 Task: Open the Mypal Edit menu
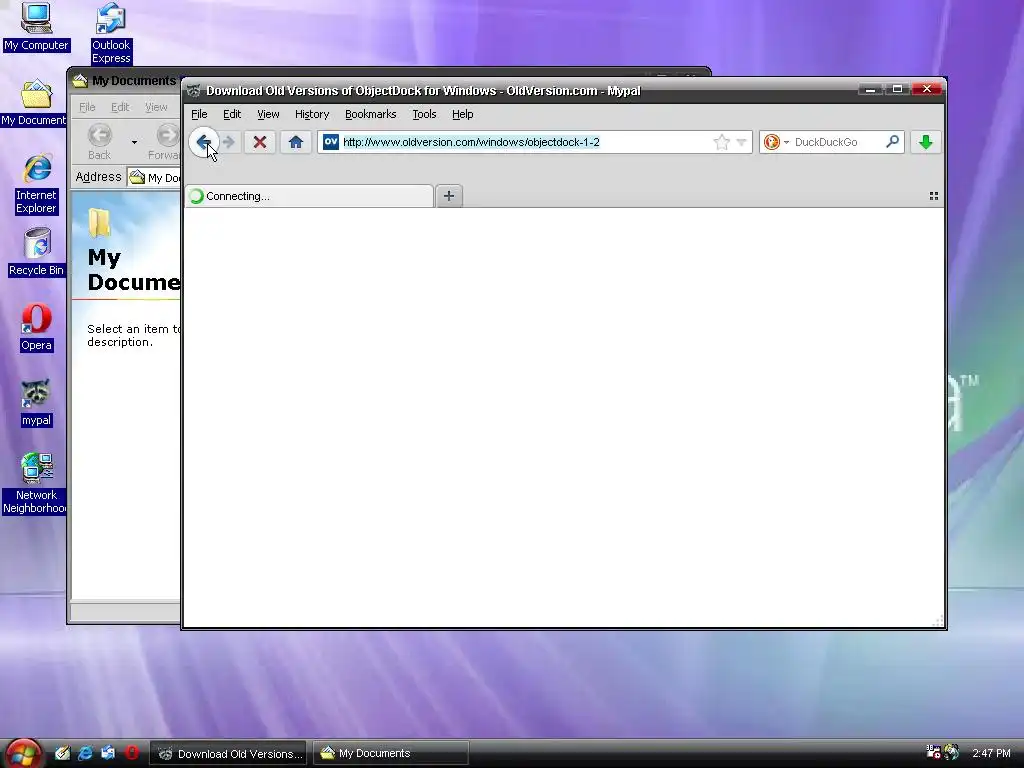(232, 114)
